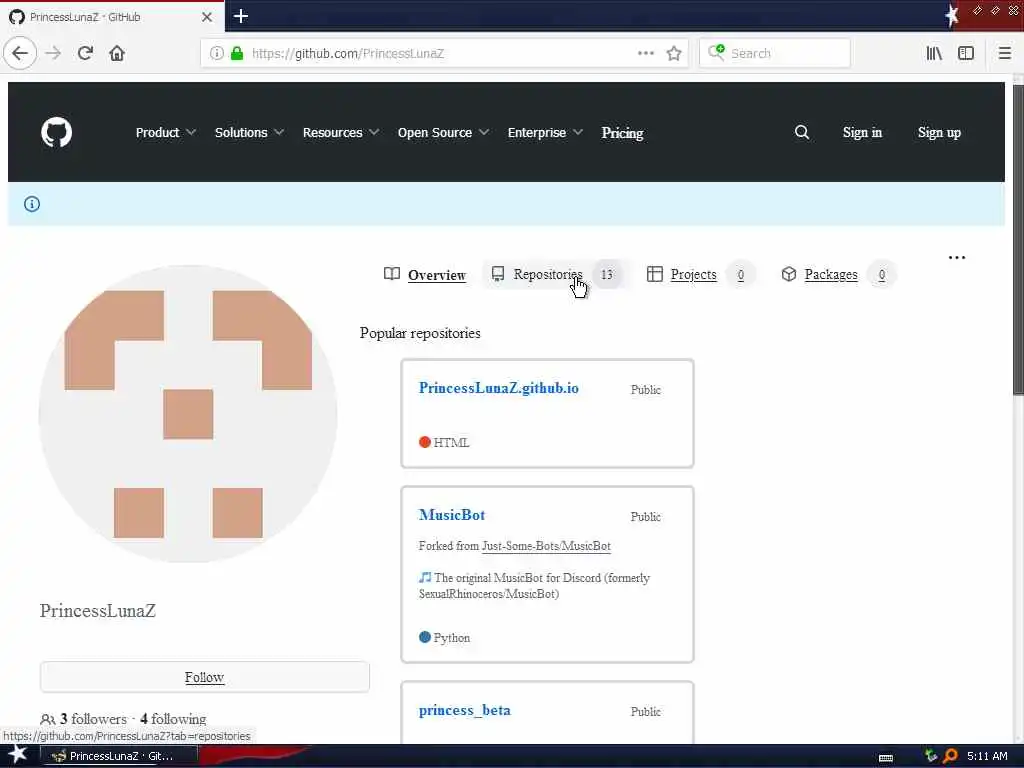The image size is (1024, 768).
Task: Click the network tray icon
Action: click(931, 756)
